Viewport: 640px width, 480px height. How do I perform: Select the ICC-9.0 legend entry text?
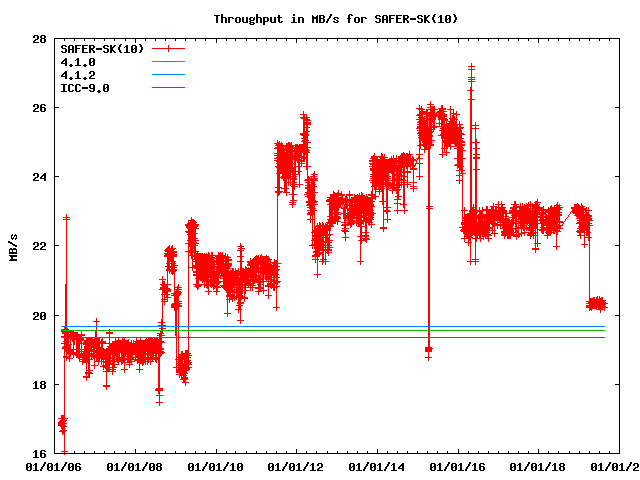click(85, 88)
